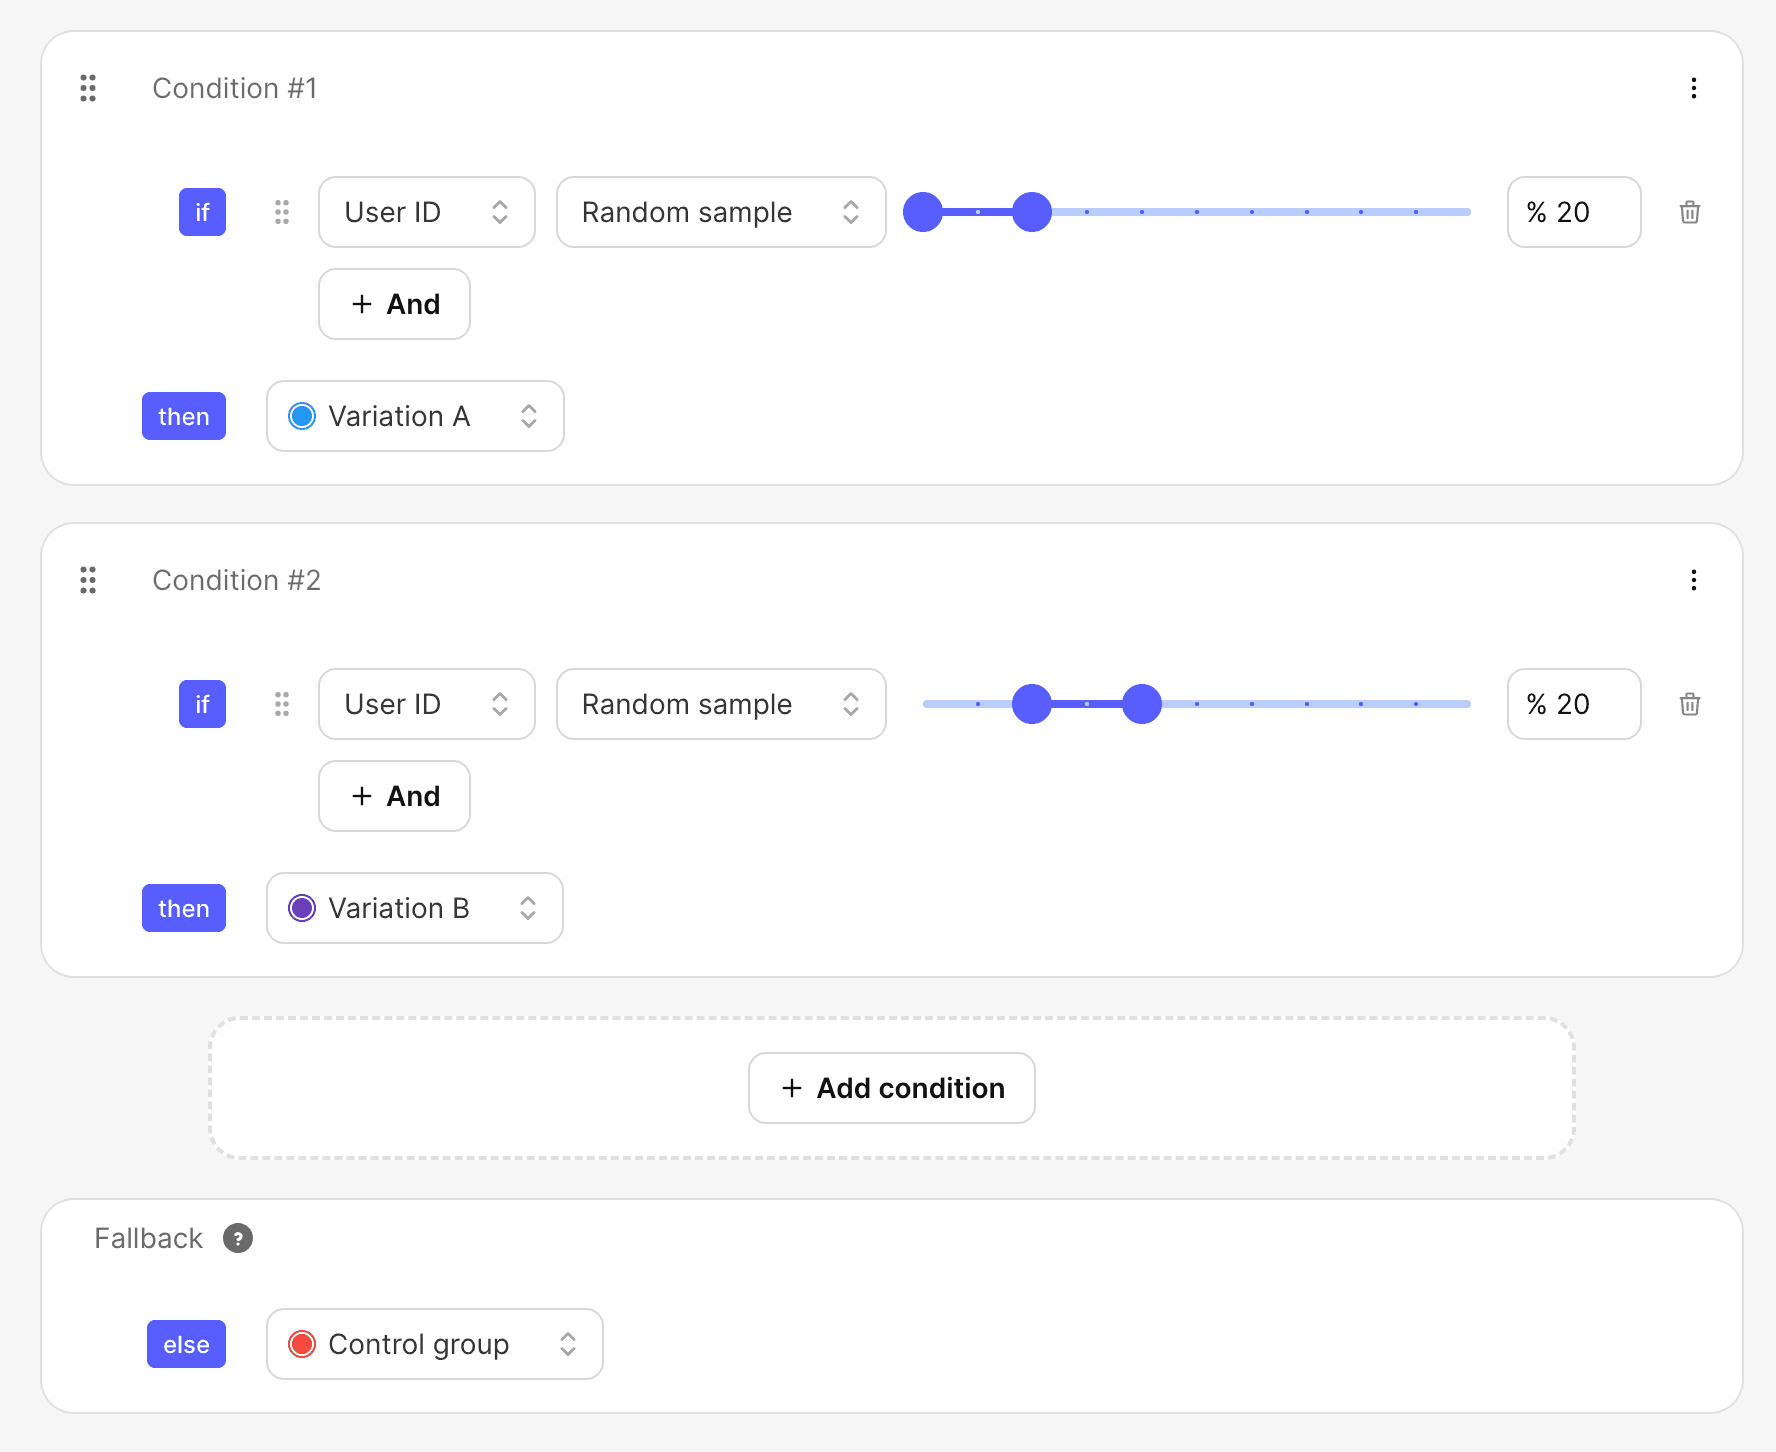Open the Random sample dropdown in Condition #2
This screenshot has width=1776, height=1452.
point(720,704)
